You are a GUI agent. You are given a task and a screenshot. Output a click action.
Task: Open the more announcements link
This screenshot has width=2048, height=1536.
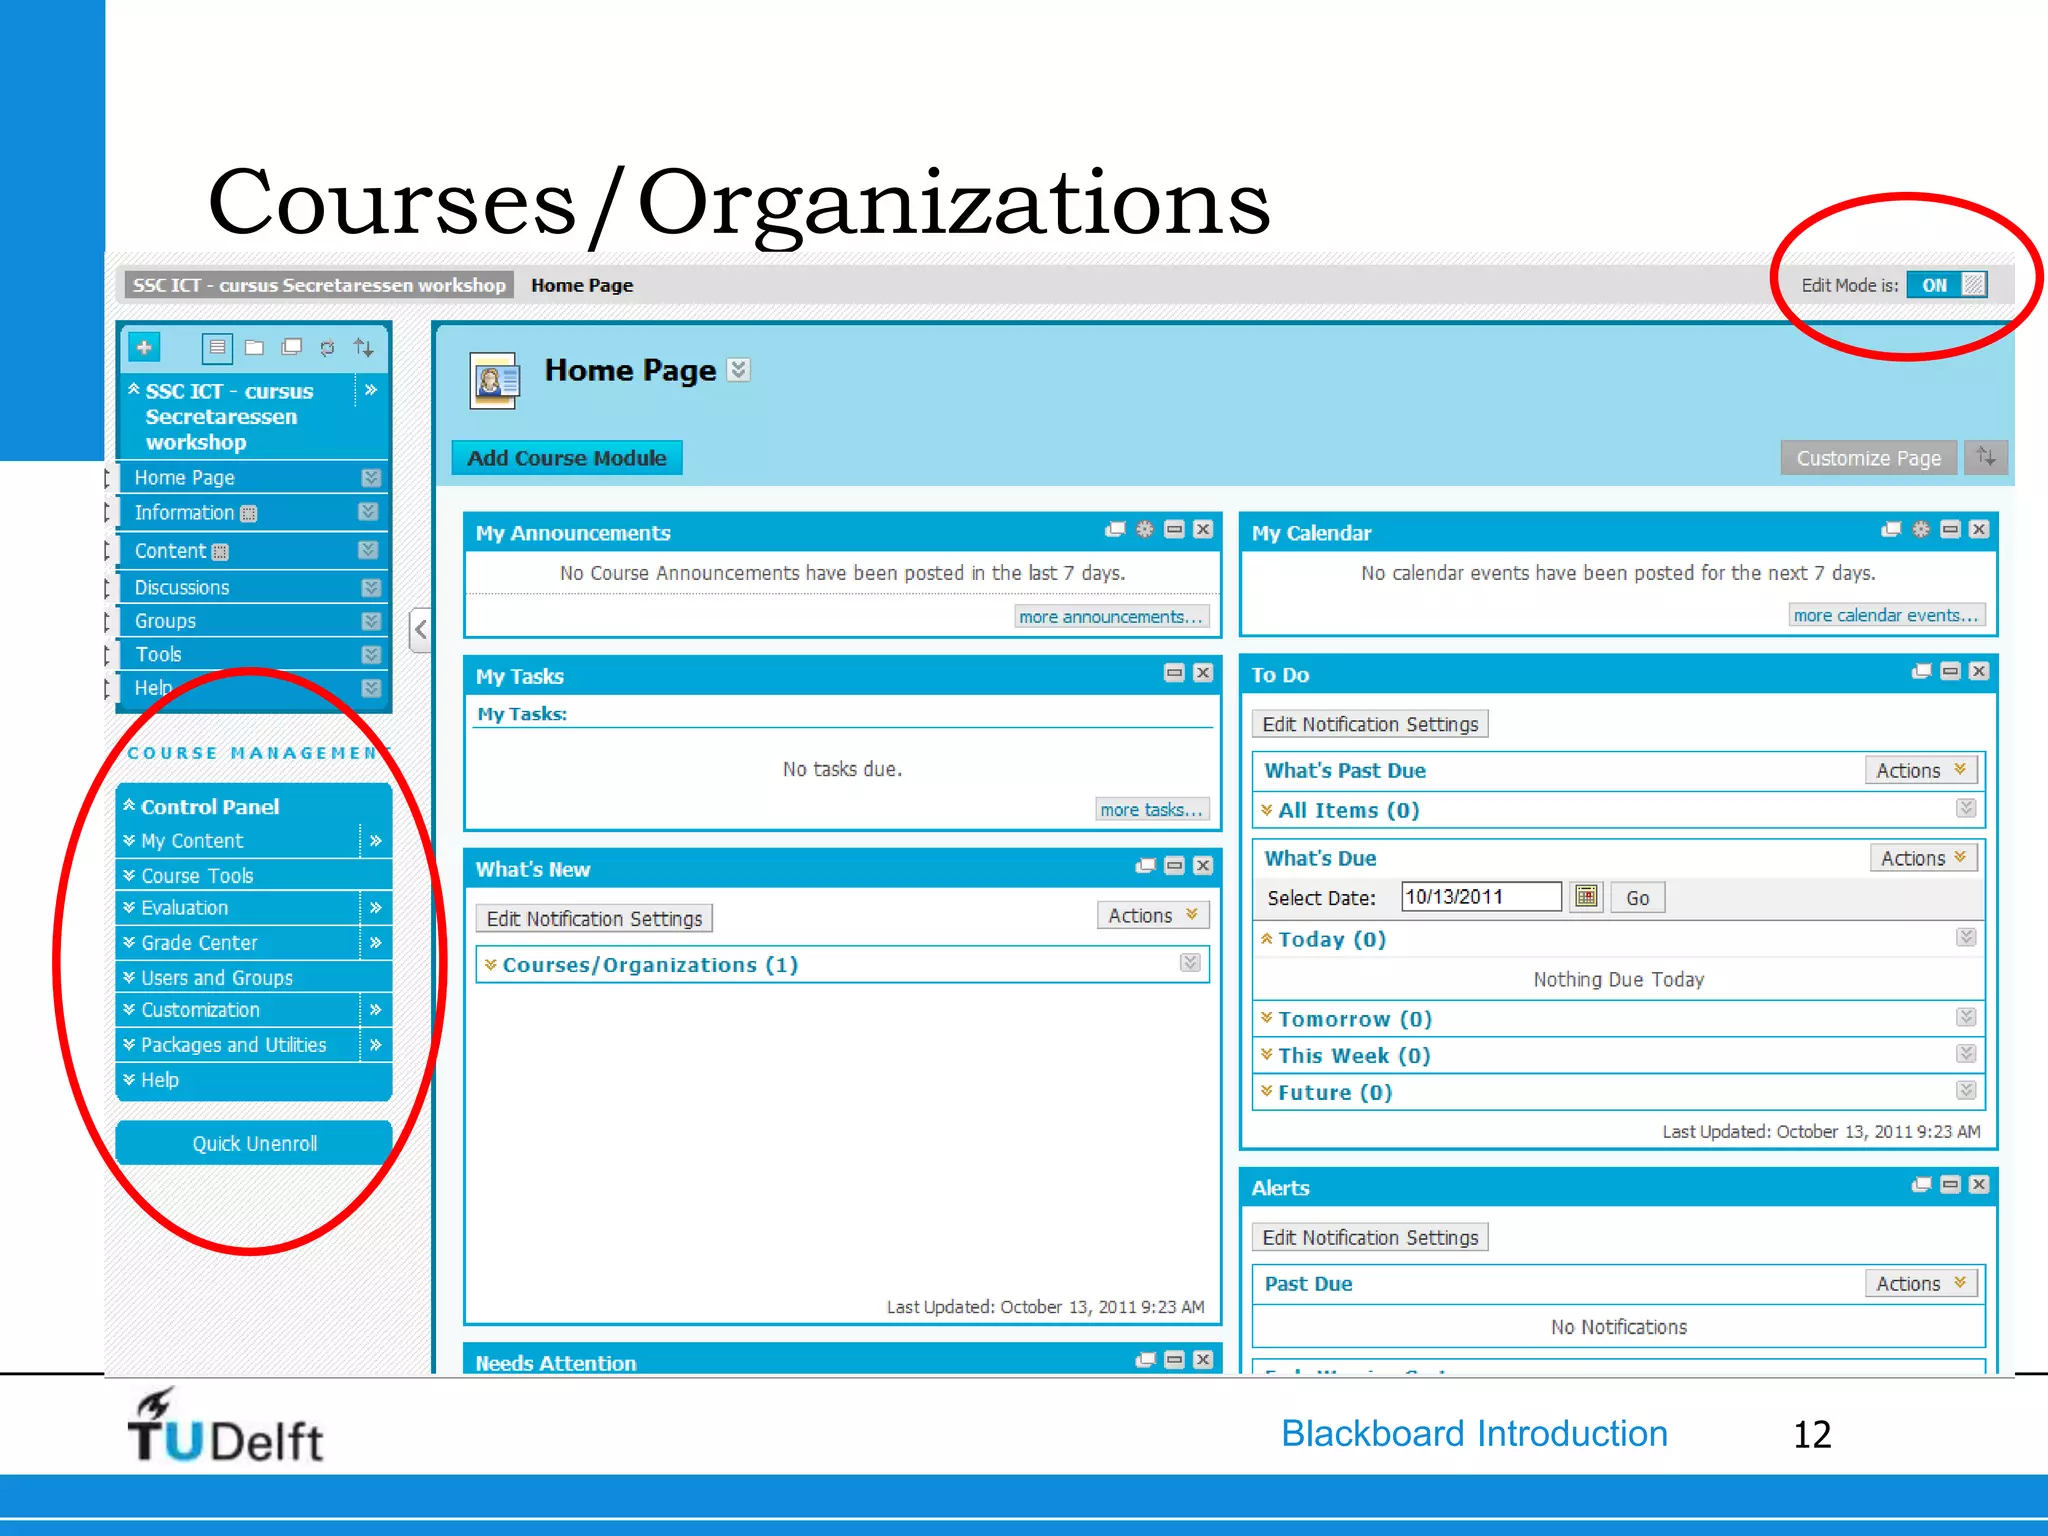click(x=1111, y=616)
